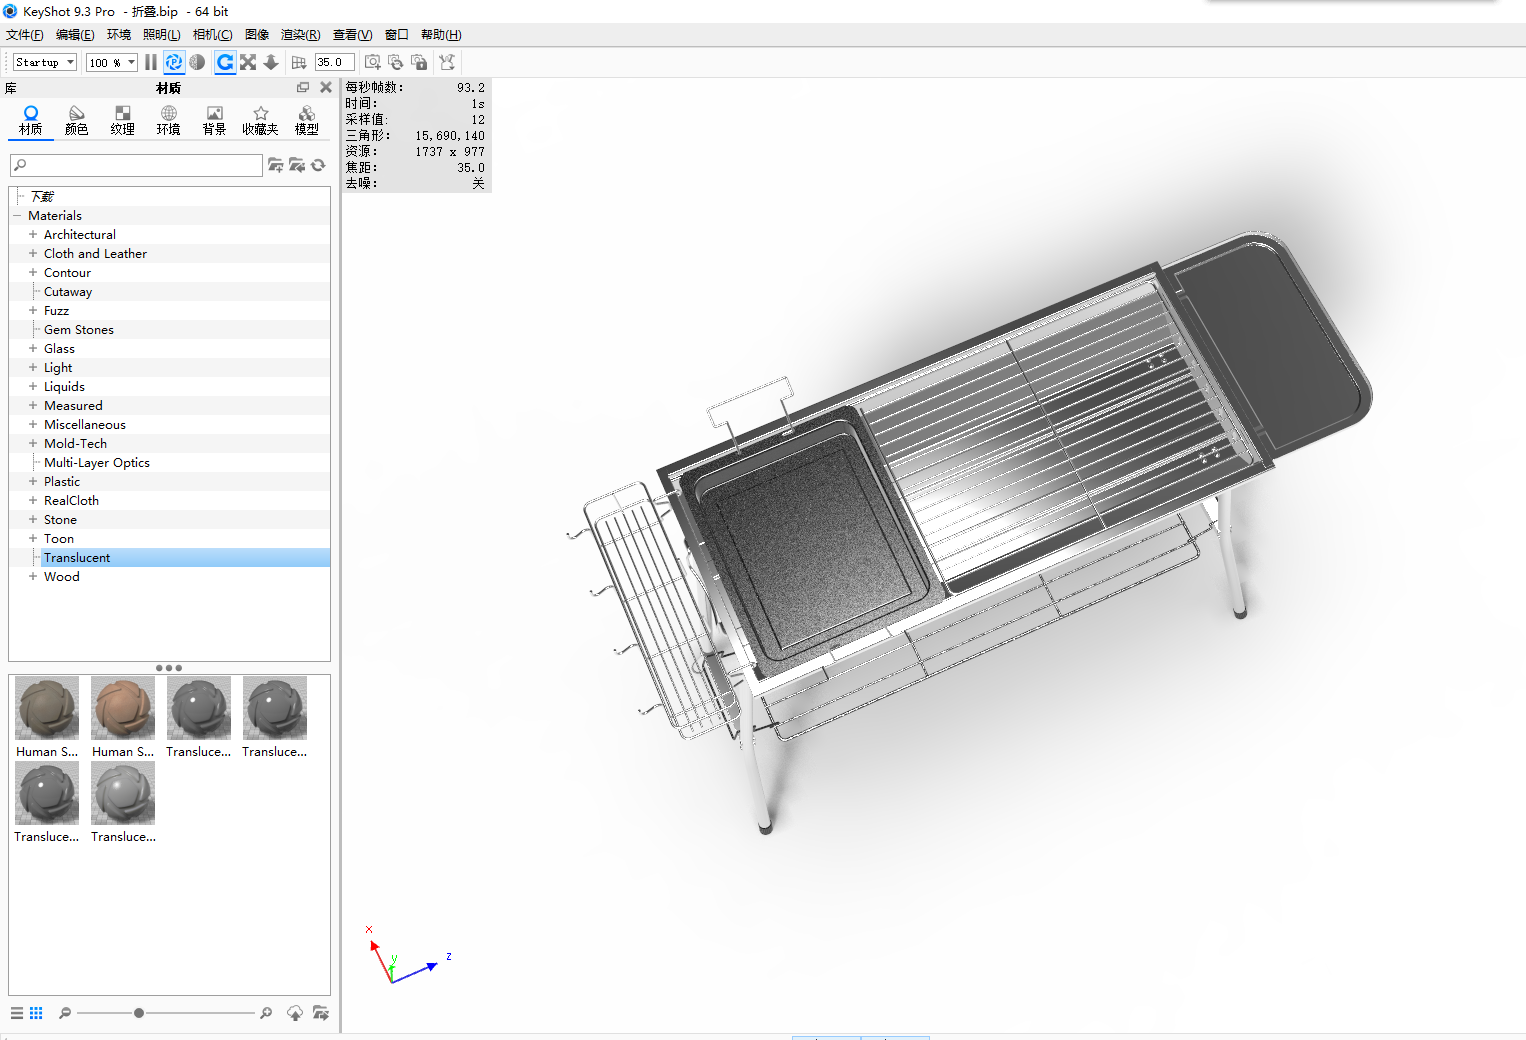Switch thumbnails to list view
The width and height of the screenshot is (1526, 1040).
(x=17, y=1013)
